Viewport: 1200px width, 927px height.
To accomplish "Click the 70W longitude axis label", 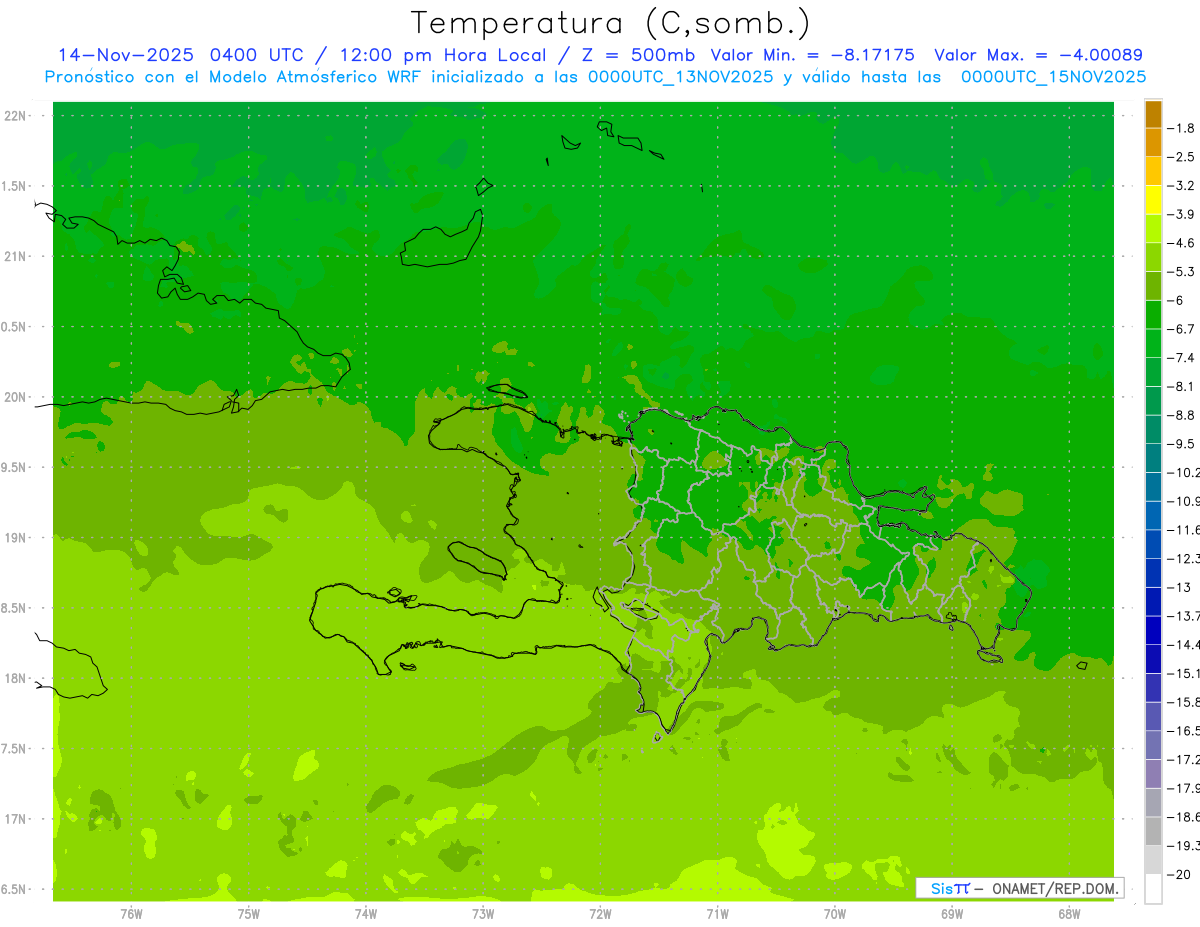I will point(835,914).
